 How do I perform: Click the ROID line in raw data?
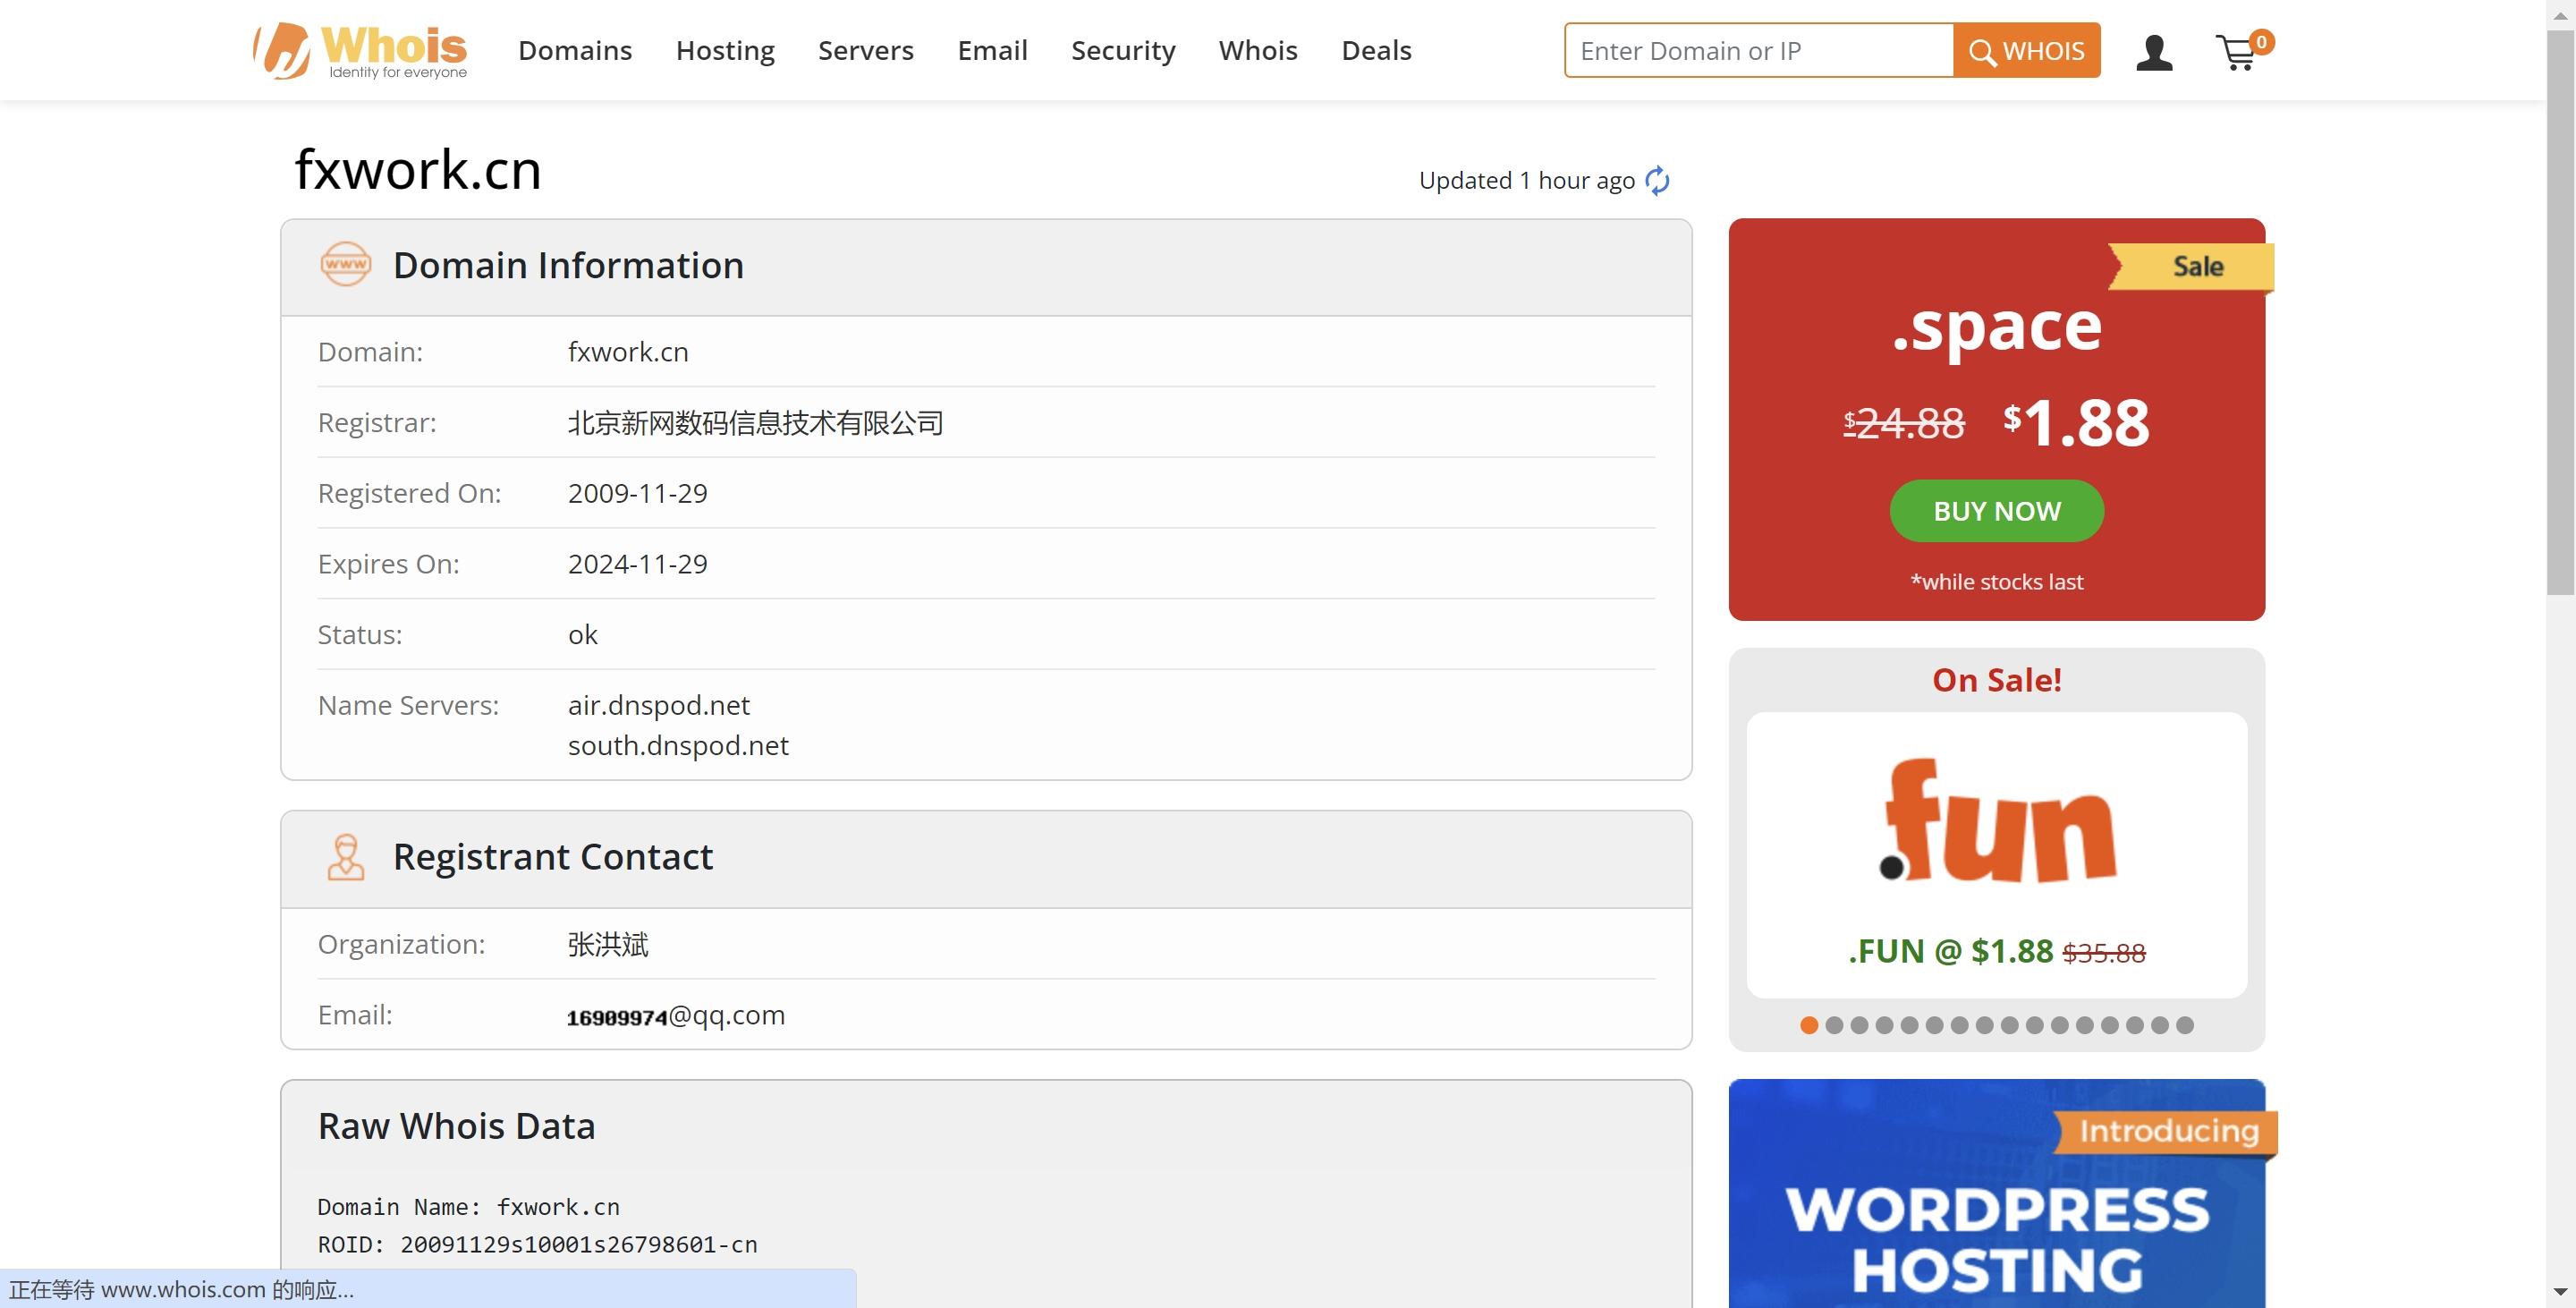click(x=537, y=1244)
